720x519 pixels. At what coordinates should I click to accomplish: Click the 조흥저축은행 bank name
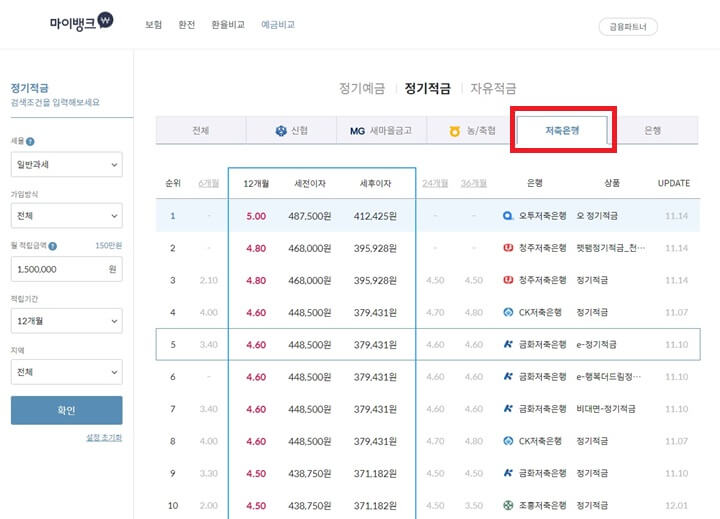point(542,505)
